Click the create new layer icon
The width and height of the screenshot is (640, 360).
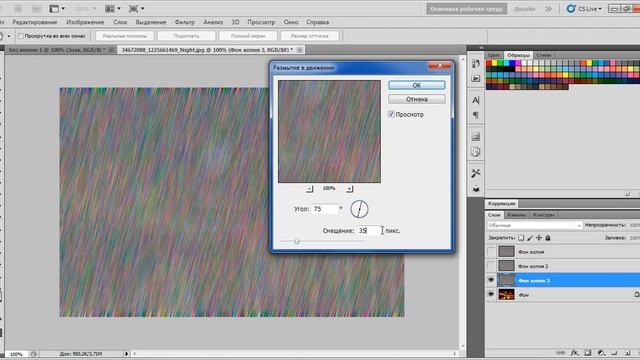click(627, 353)
